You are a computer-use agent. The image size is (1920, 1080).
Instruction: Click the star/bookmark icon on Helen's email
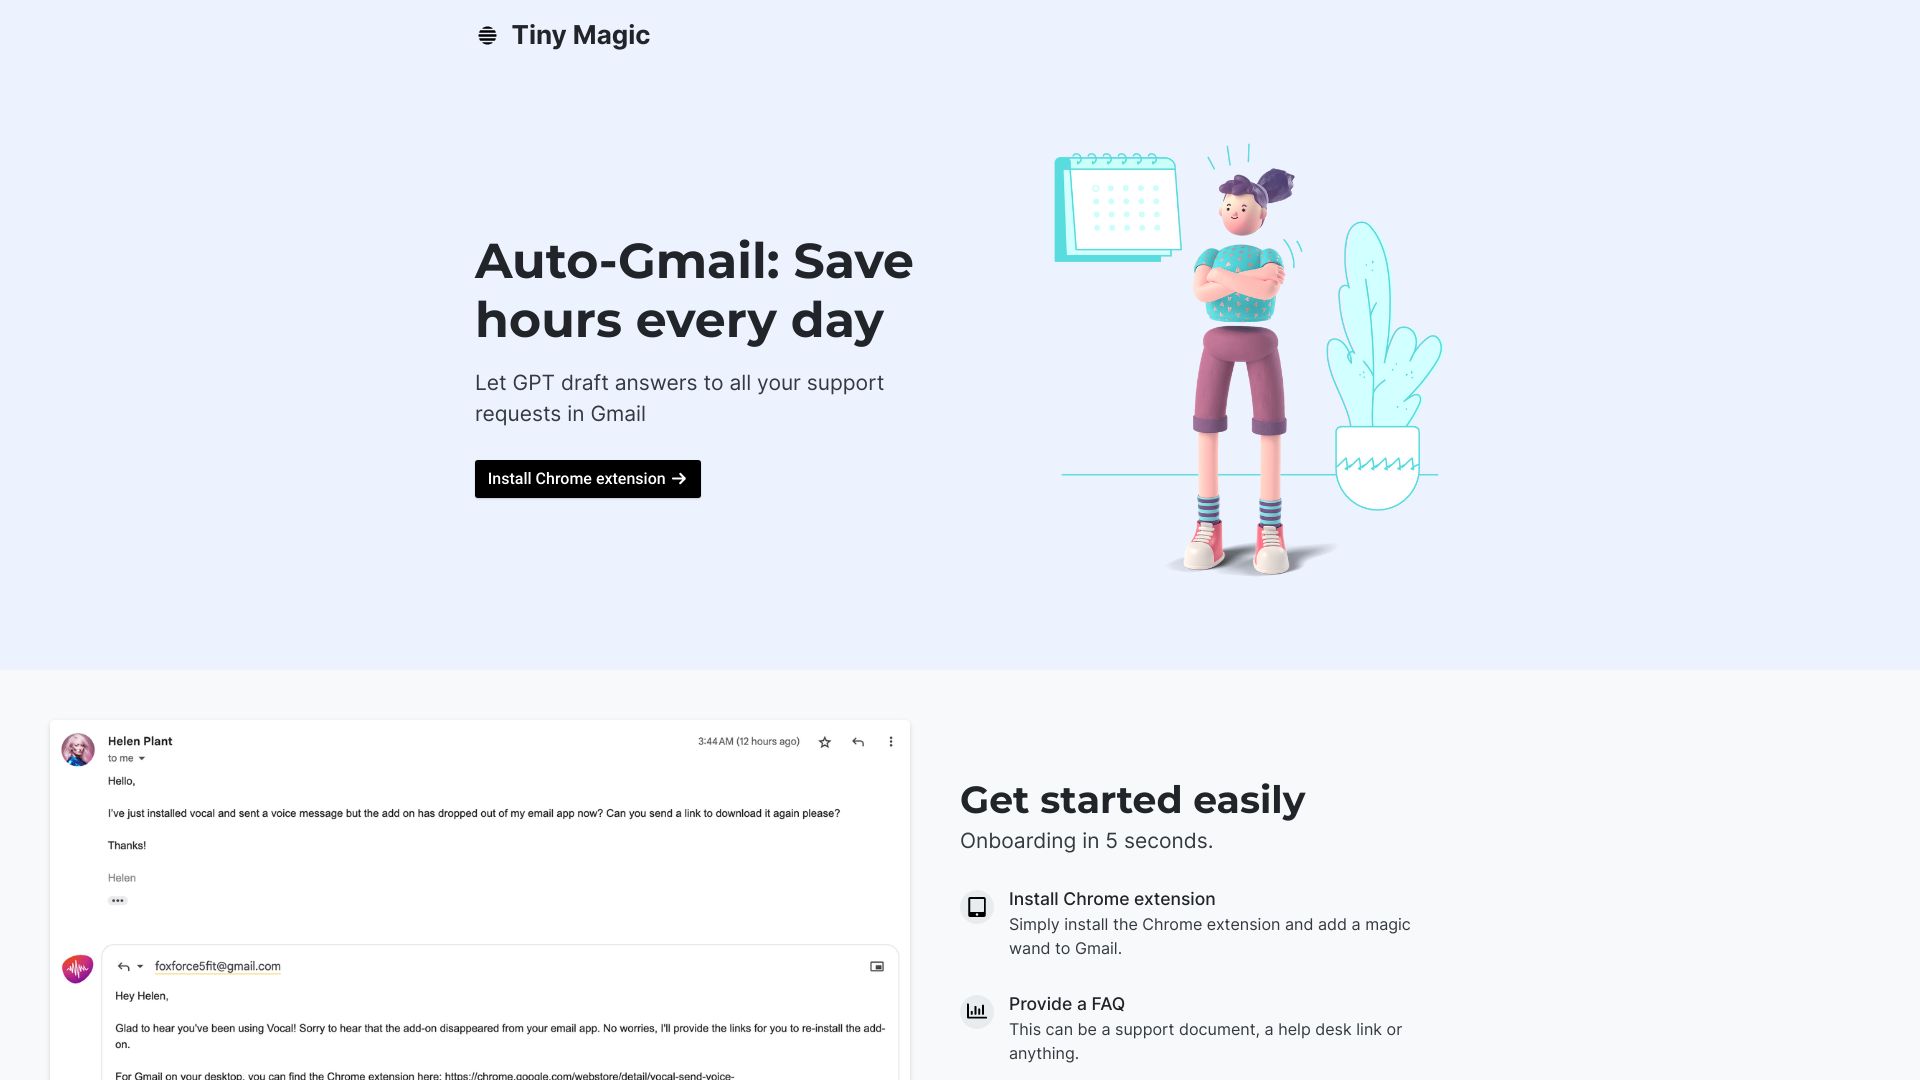pos(823,741)
